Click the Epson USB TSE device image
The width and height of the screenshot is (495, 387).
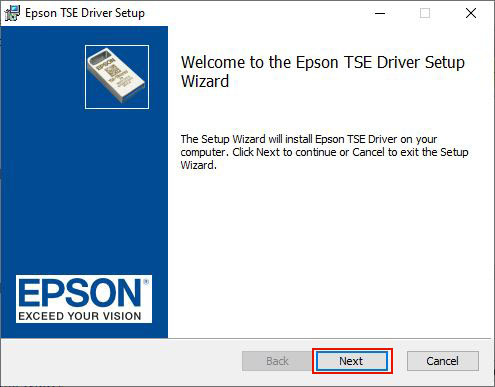tap(117, 77)
